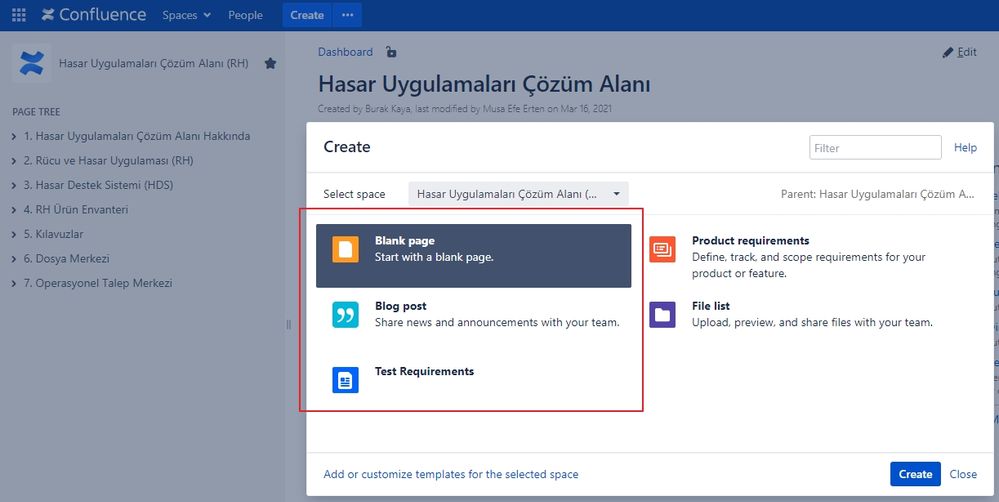Select the Blank page template

[x=473, y=255]
